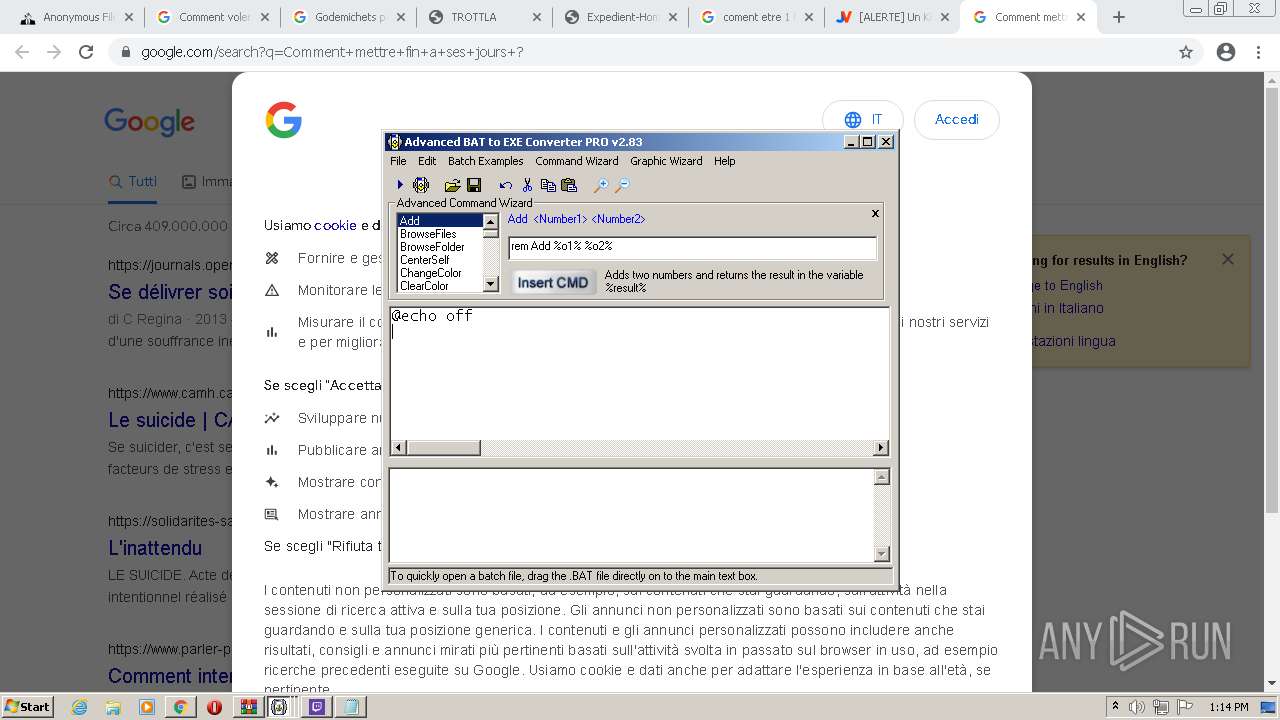This screenshot has height=720, width=1280.
Task: Switch to the [ALERTE] Un Ki tab
Action: pyautogui.click(x=892, y=17)
